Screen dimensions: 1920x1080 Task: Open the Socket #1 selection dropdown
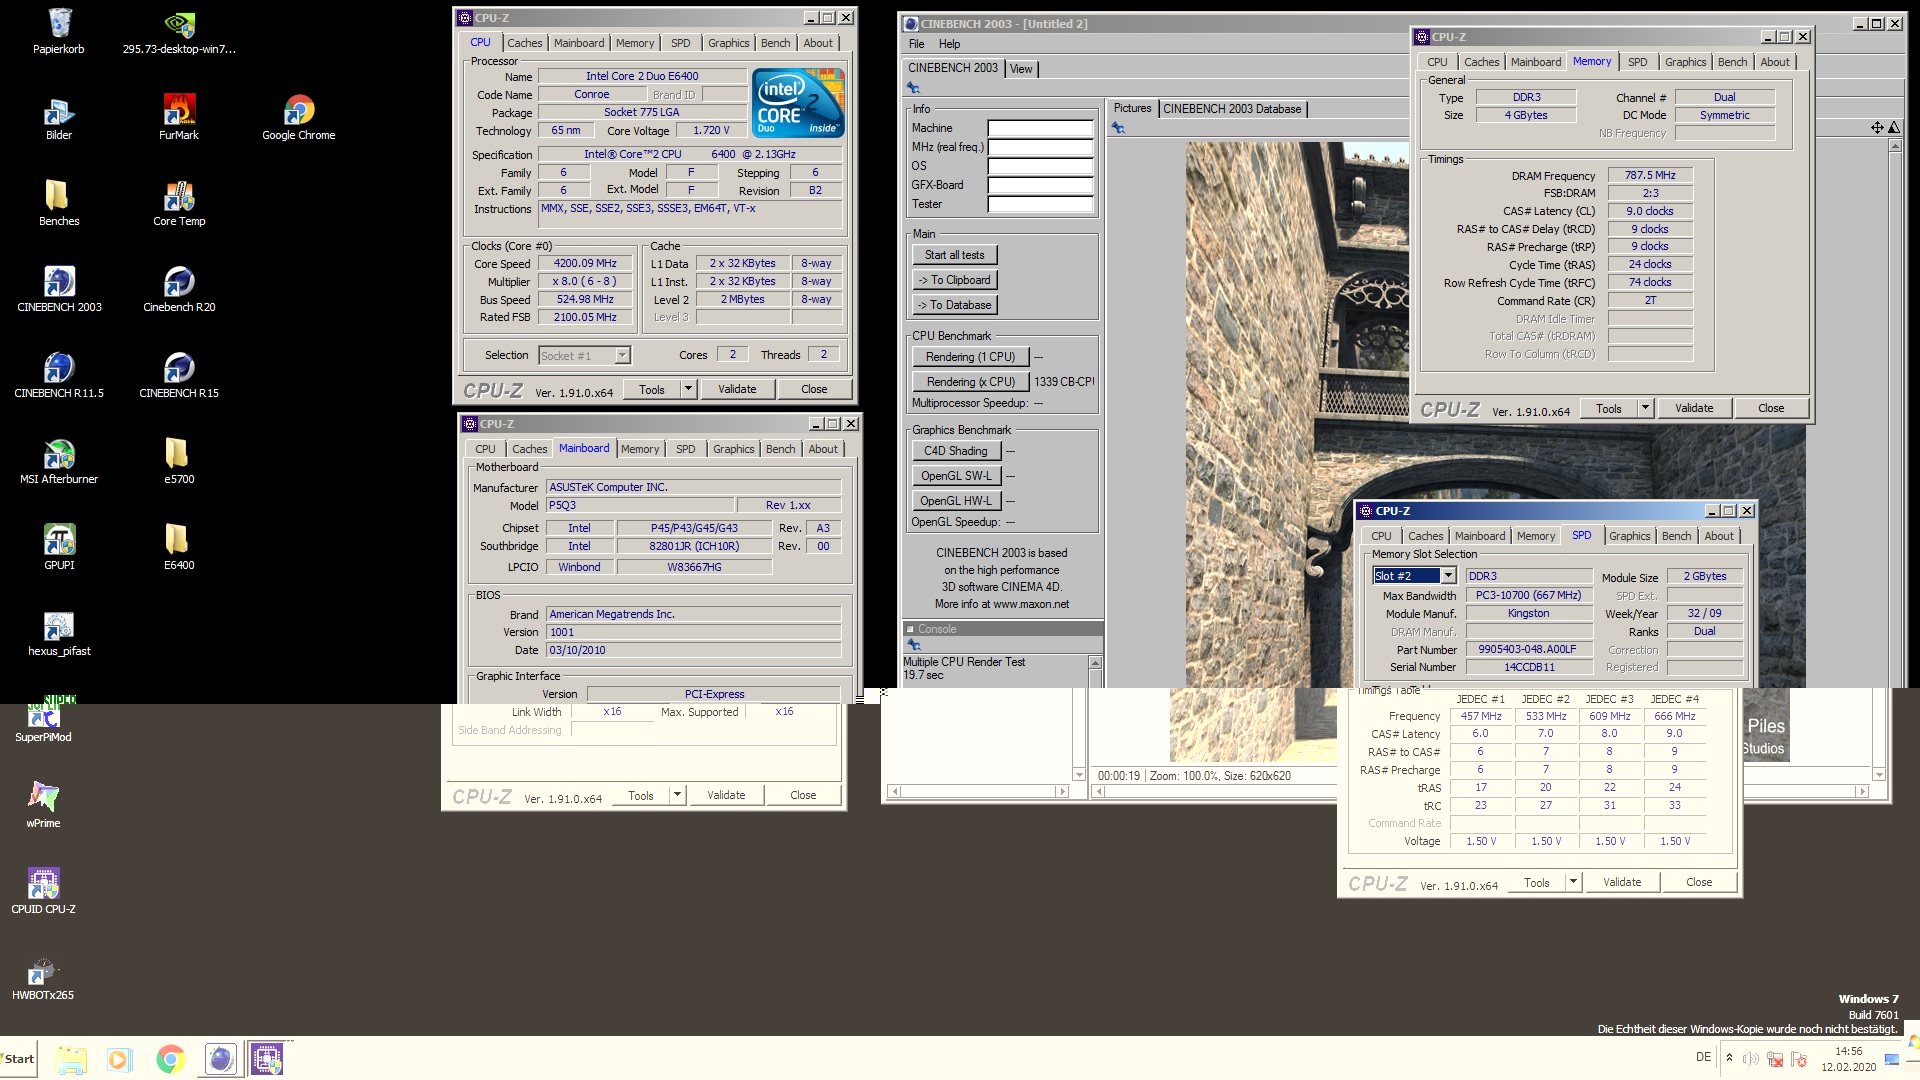click(x=622, y=355)
